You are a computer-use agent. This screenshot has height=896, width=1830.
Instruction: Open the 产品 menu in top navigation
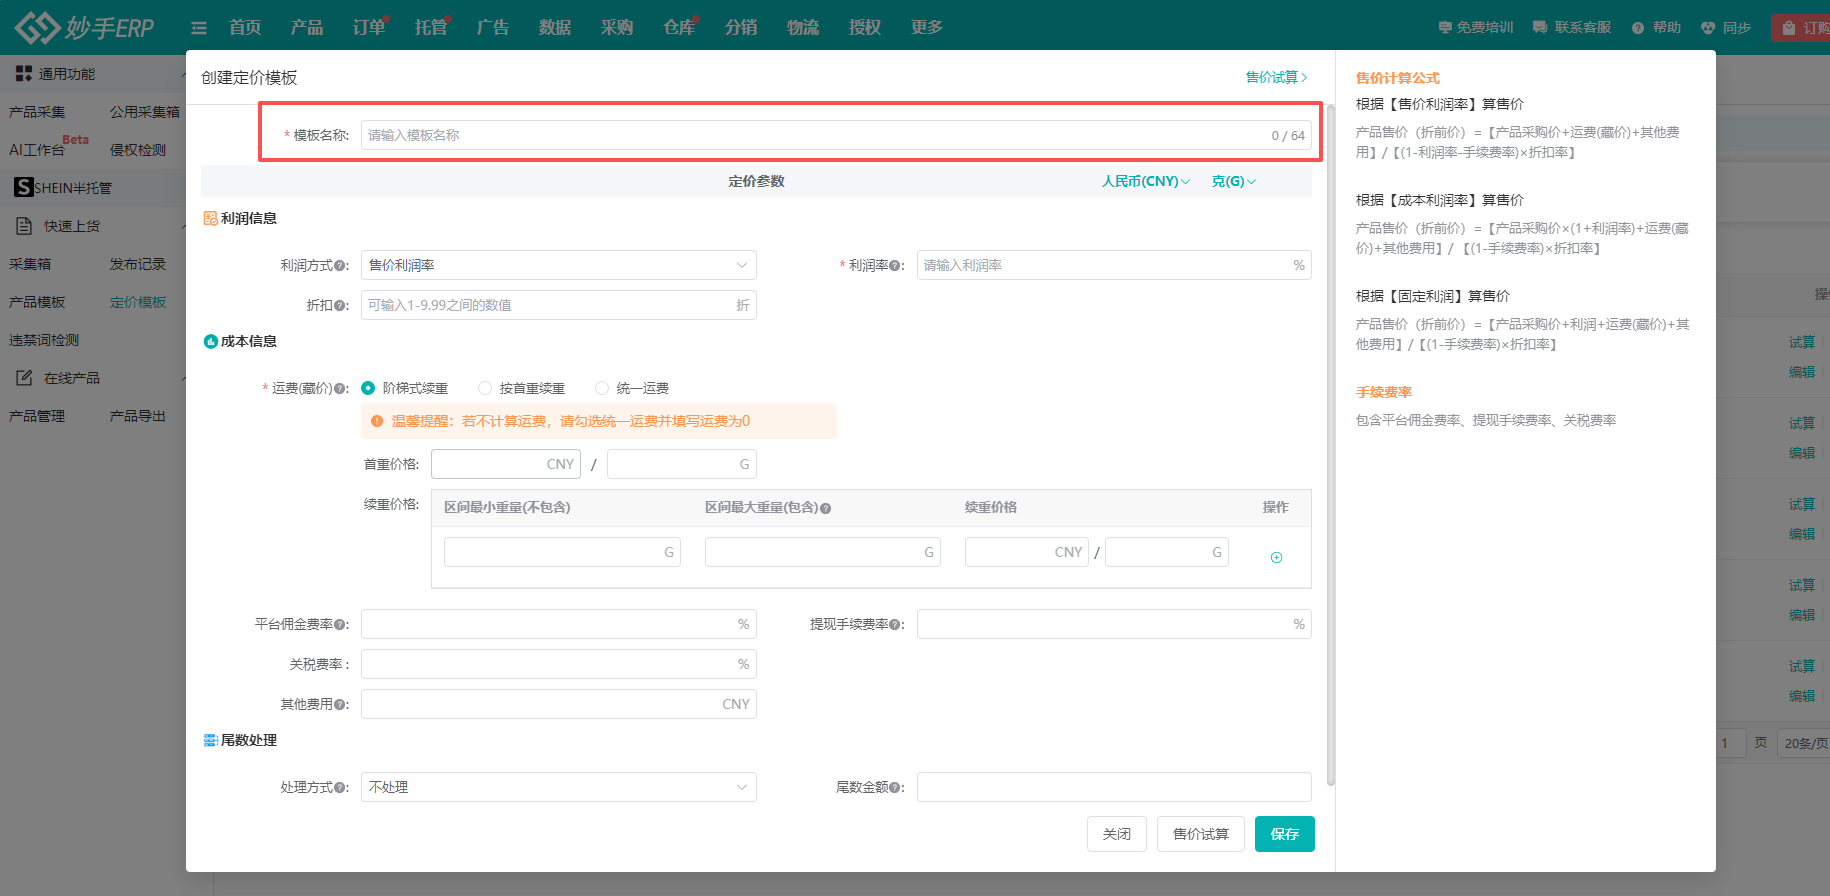click(x=307, y=28)
